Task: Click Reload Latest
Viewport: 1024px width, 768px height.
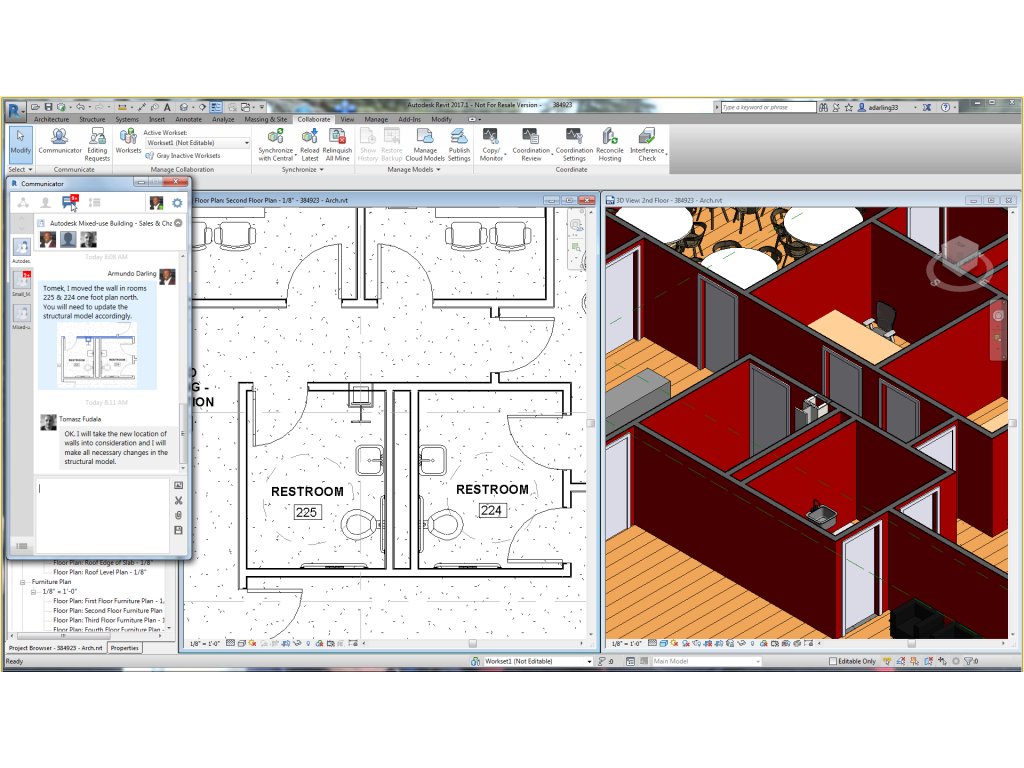Action: [x=310, y=144]
